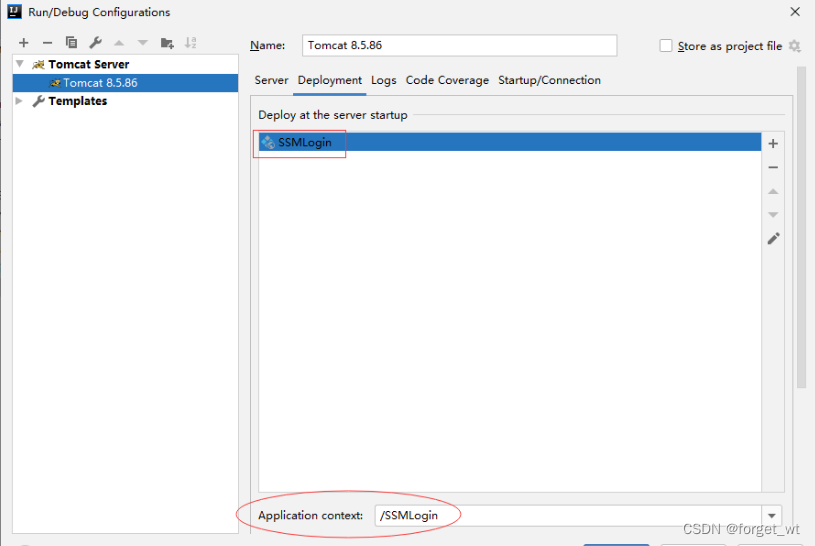Open the project file storage gear settings
The image size is (815, 546).
(x=795, y=46)
